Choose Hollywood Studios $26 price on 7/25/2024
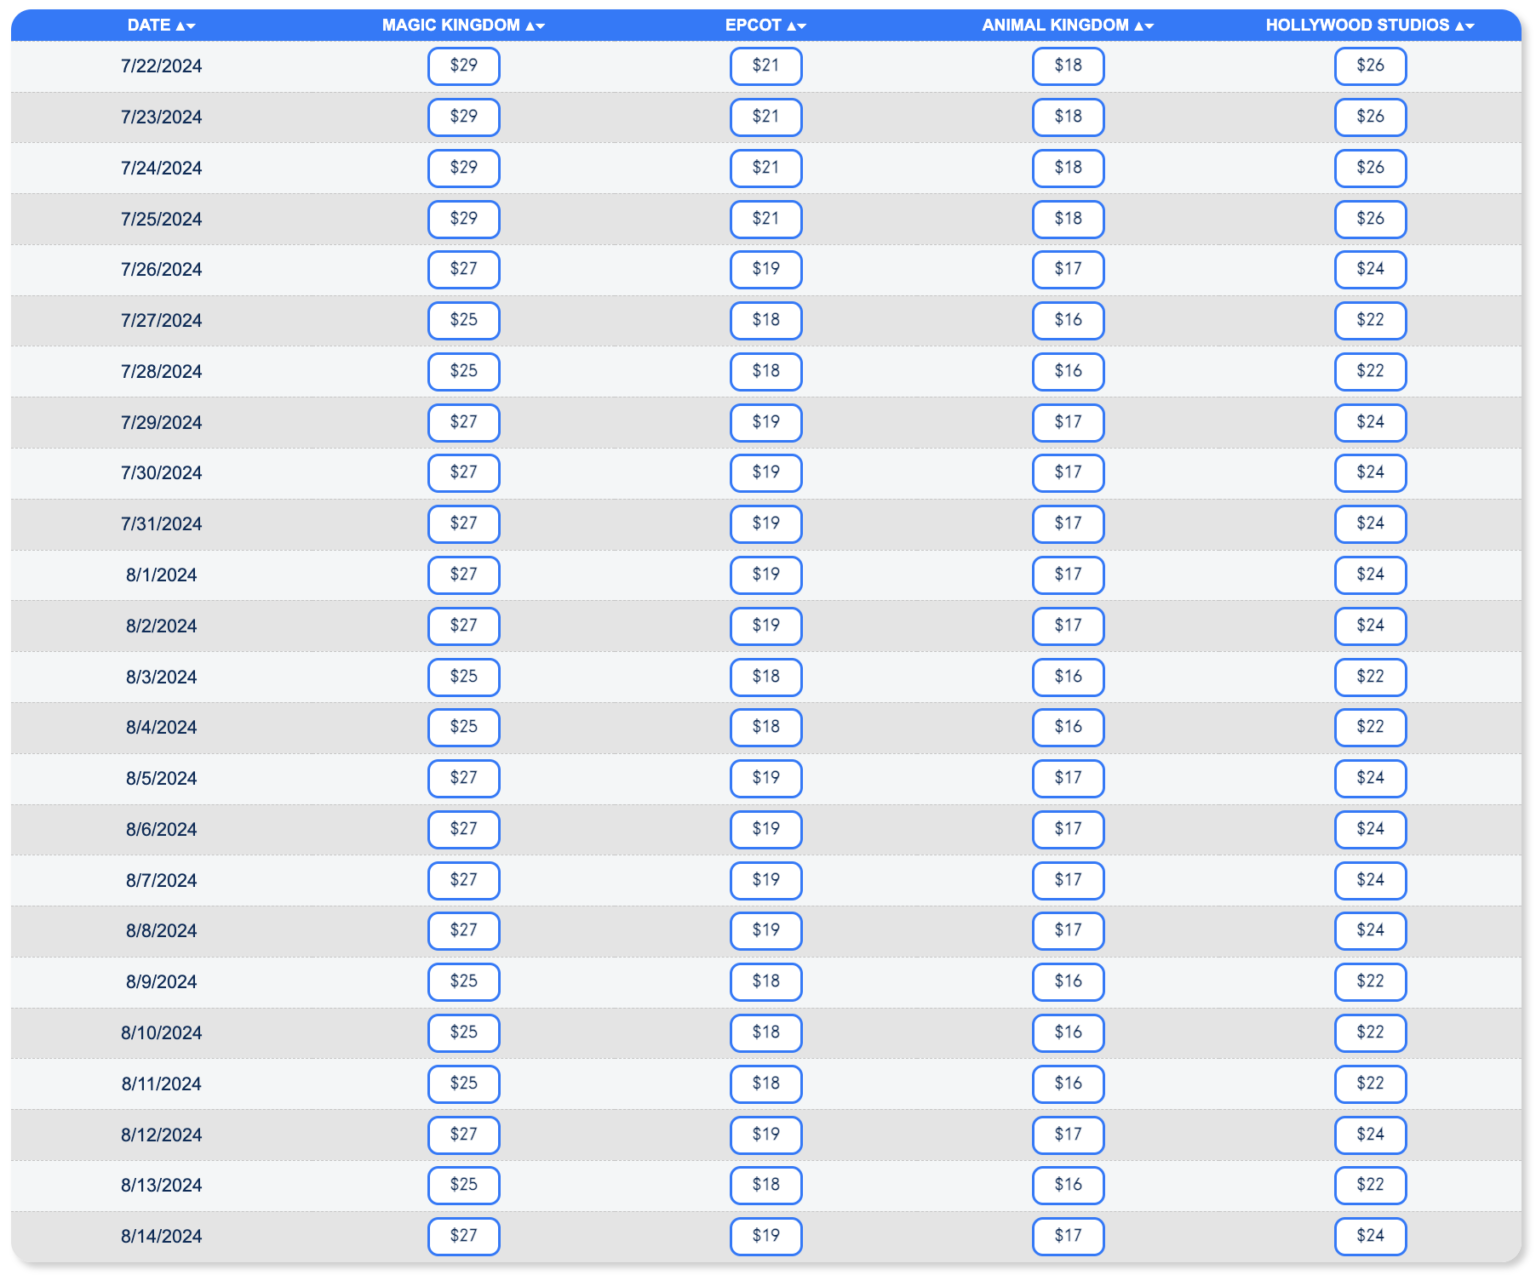Viewport: 1536px width, 1275px height. click(1370, 219)
